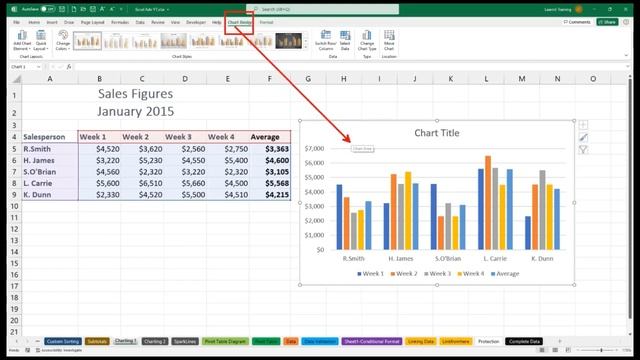Screen dimensions: 640x360
Task: Switch to Protection sheet
Action: (x=489, y=341)
